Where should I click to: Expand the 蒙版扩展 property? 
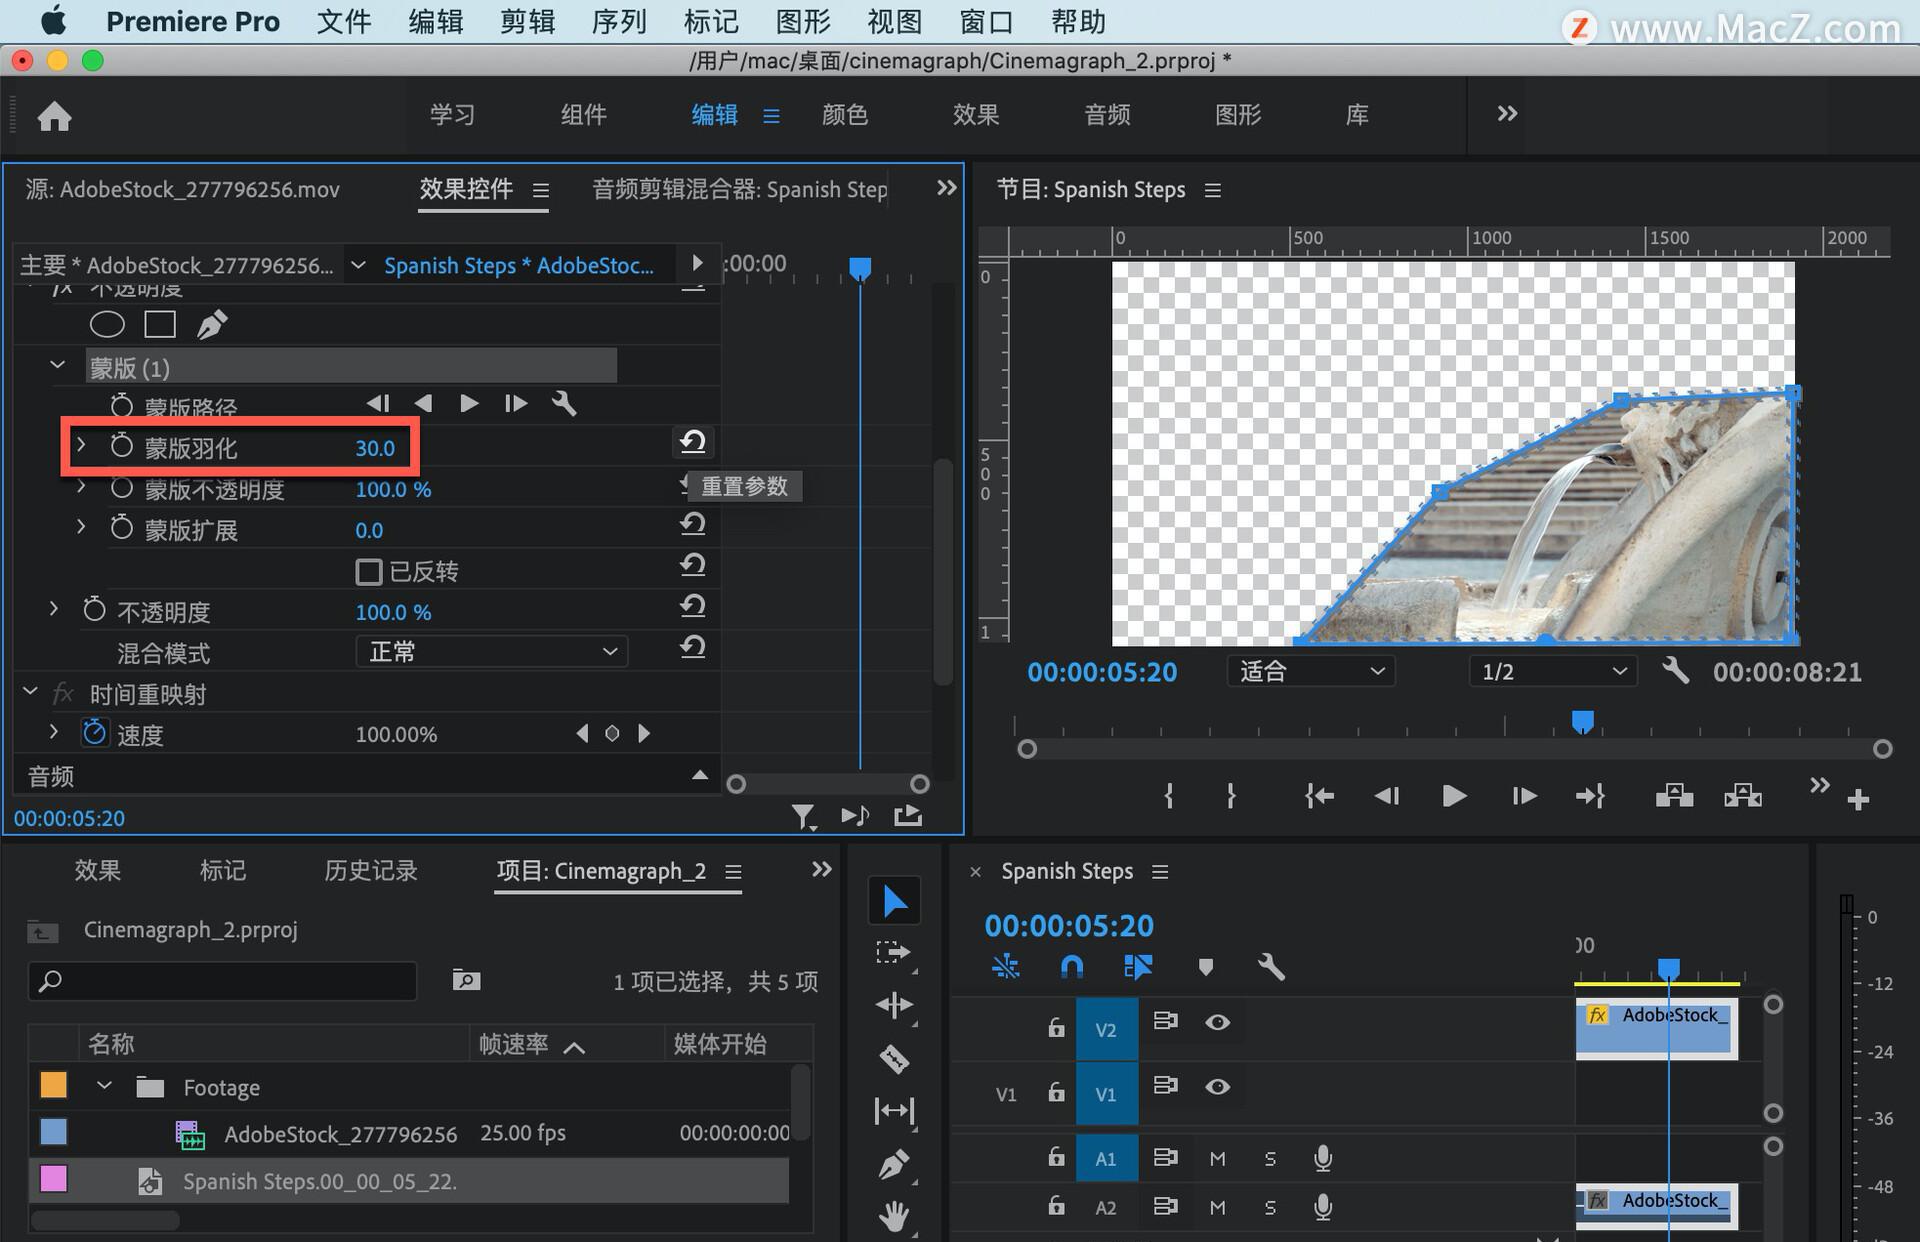click(x=81, y=527)
